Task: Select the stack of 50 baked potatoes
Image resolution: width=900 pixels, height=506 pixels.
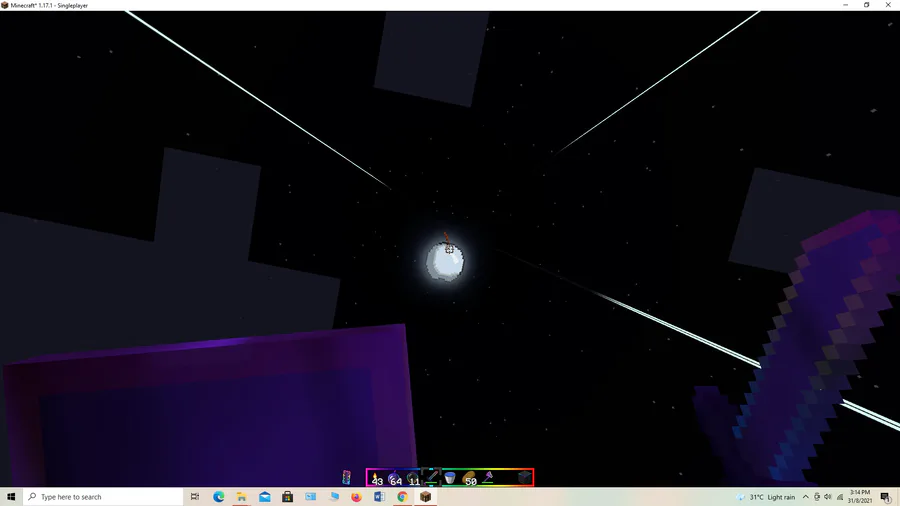Action: pyautogui.click(x=469, y=478)
